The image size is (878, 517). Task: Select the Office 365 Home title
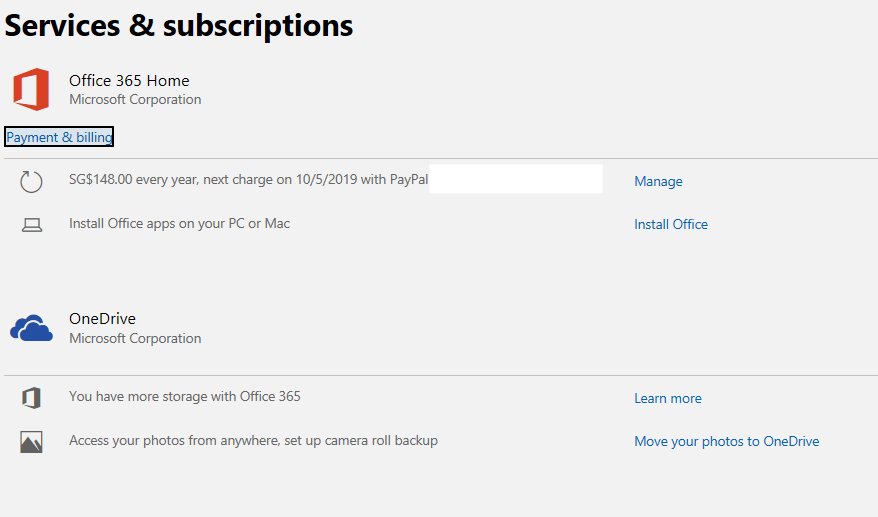pos(129,81)
